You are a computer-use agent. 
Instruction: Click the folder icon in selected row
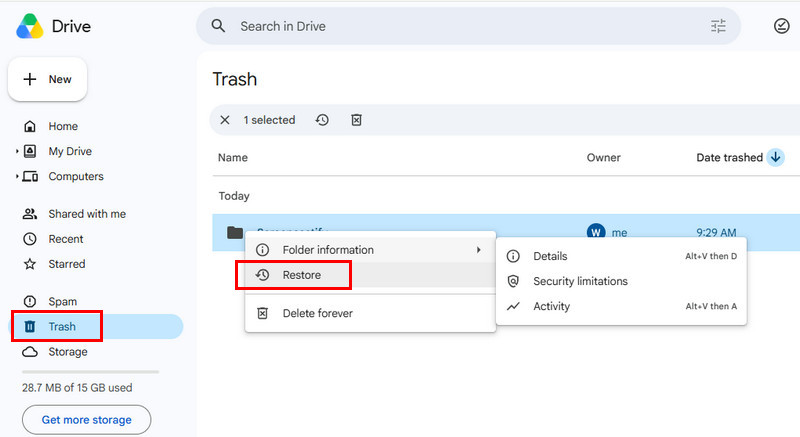point(235,233)
